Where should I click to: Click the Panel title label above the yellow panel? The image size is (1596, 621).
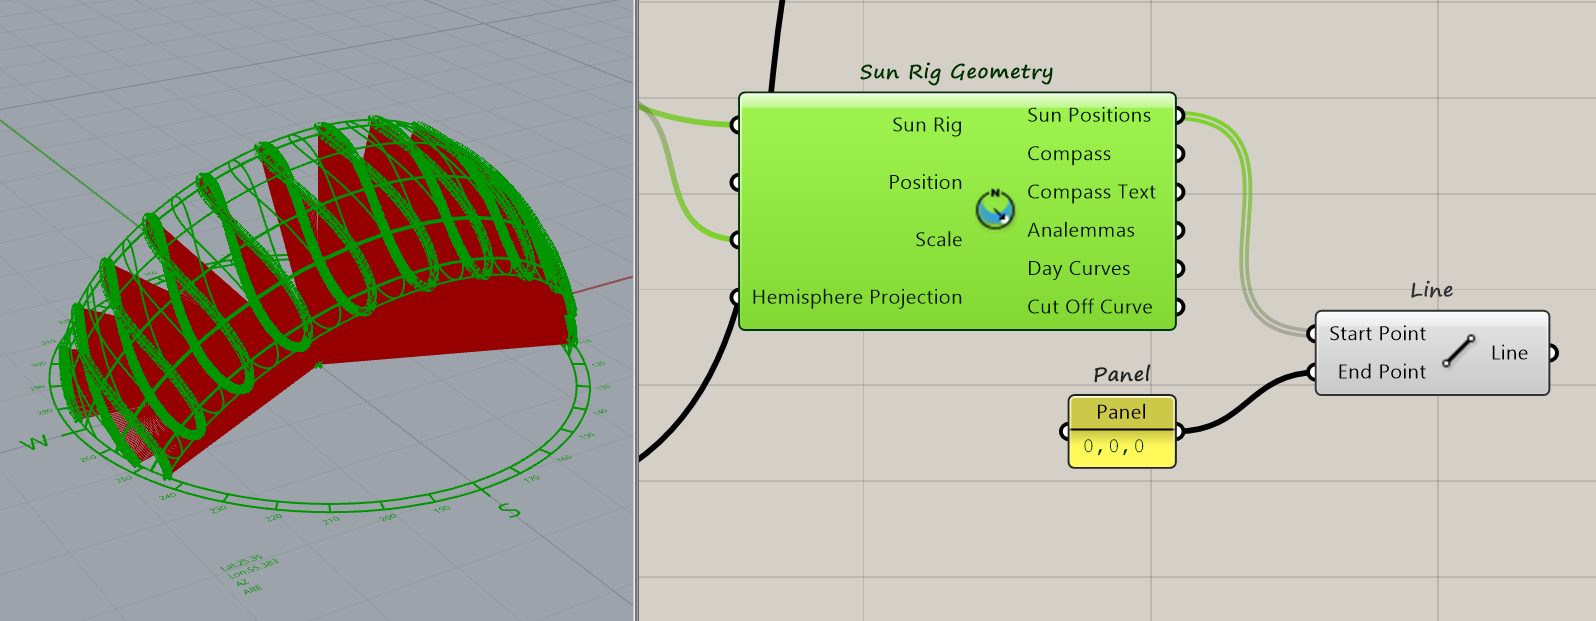click(1121, 374)
